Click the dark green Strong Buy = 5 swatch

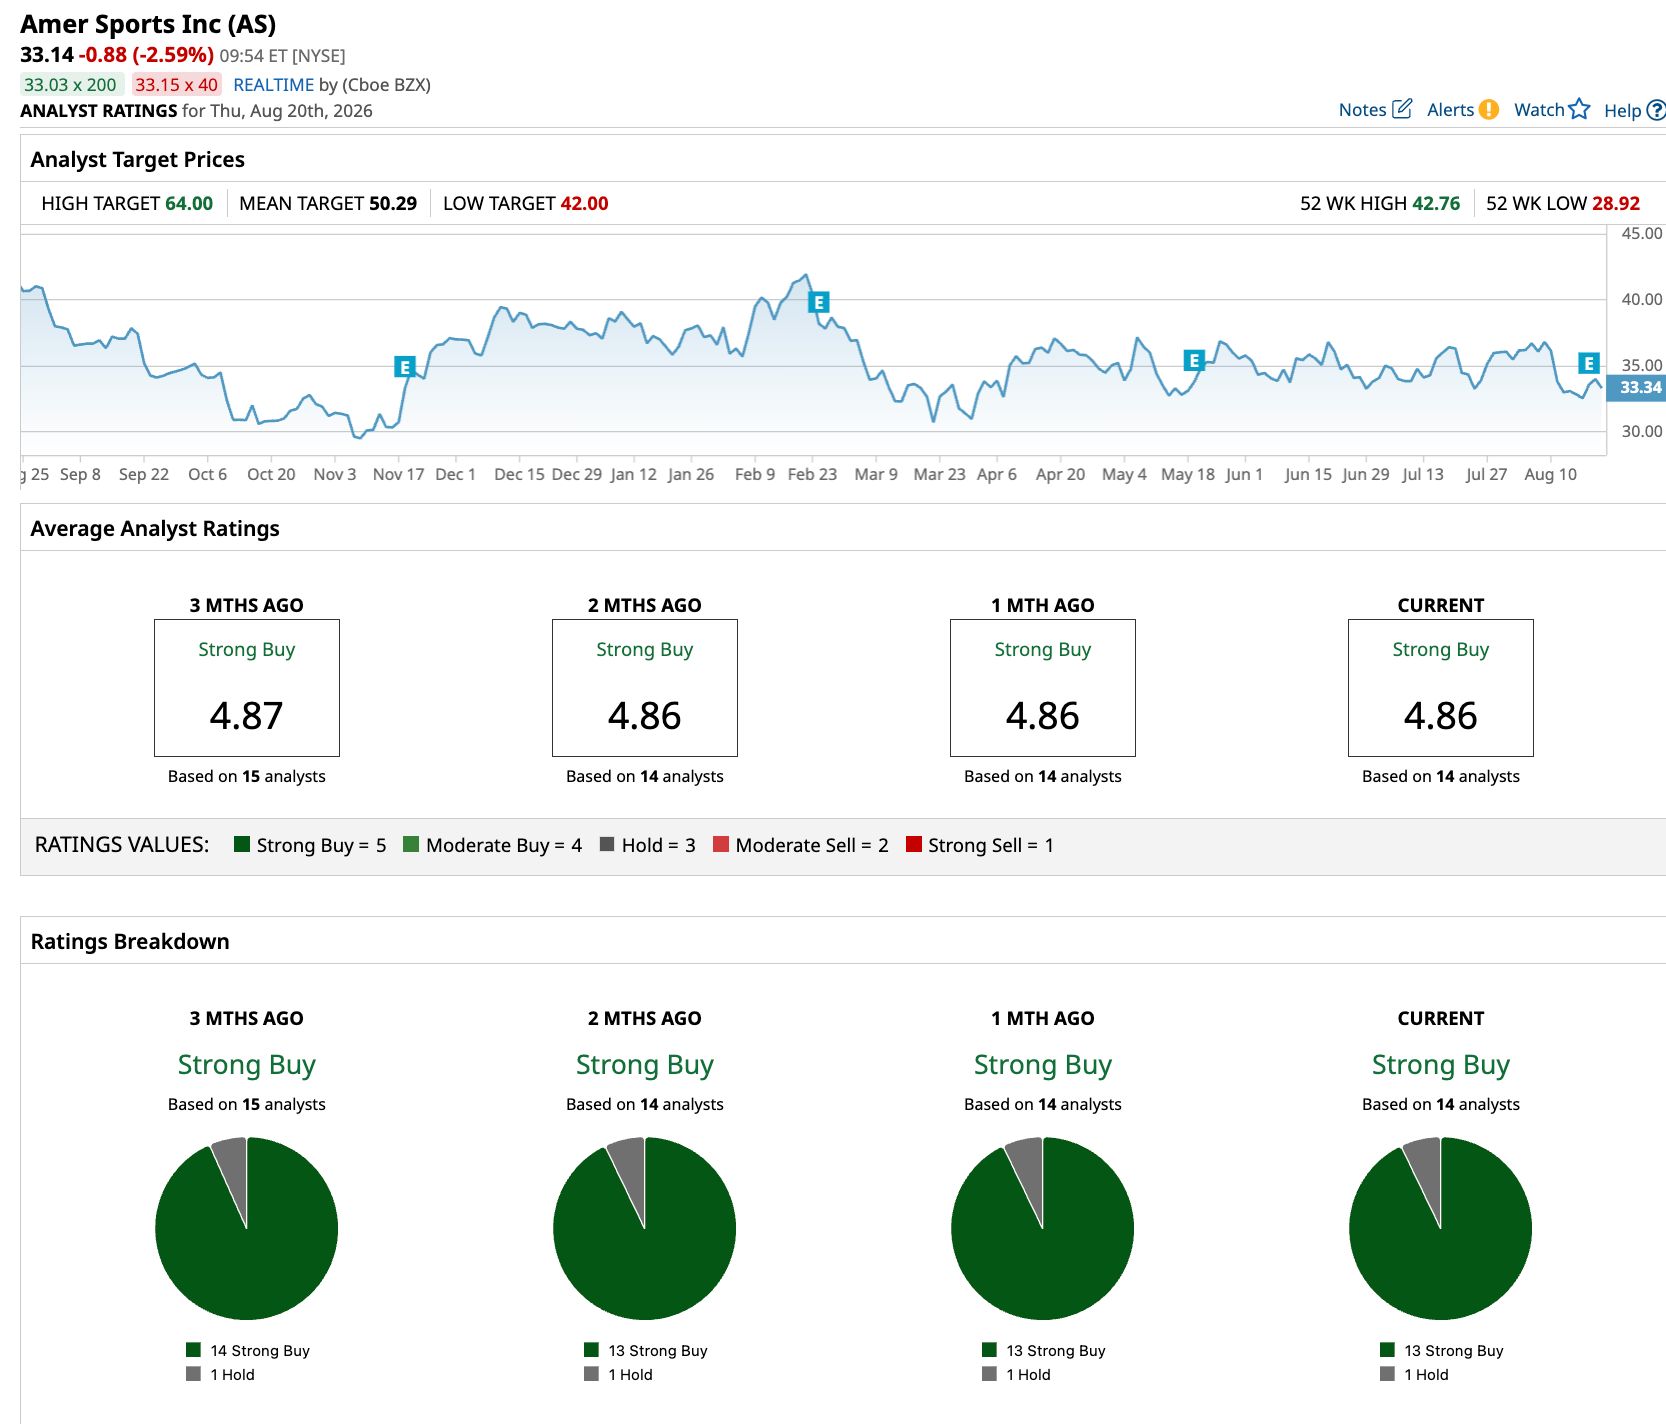(241, 844)
